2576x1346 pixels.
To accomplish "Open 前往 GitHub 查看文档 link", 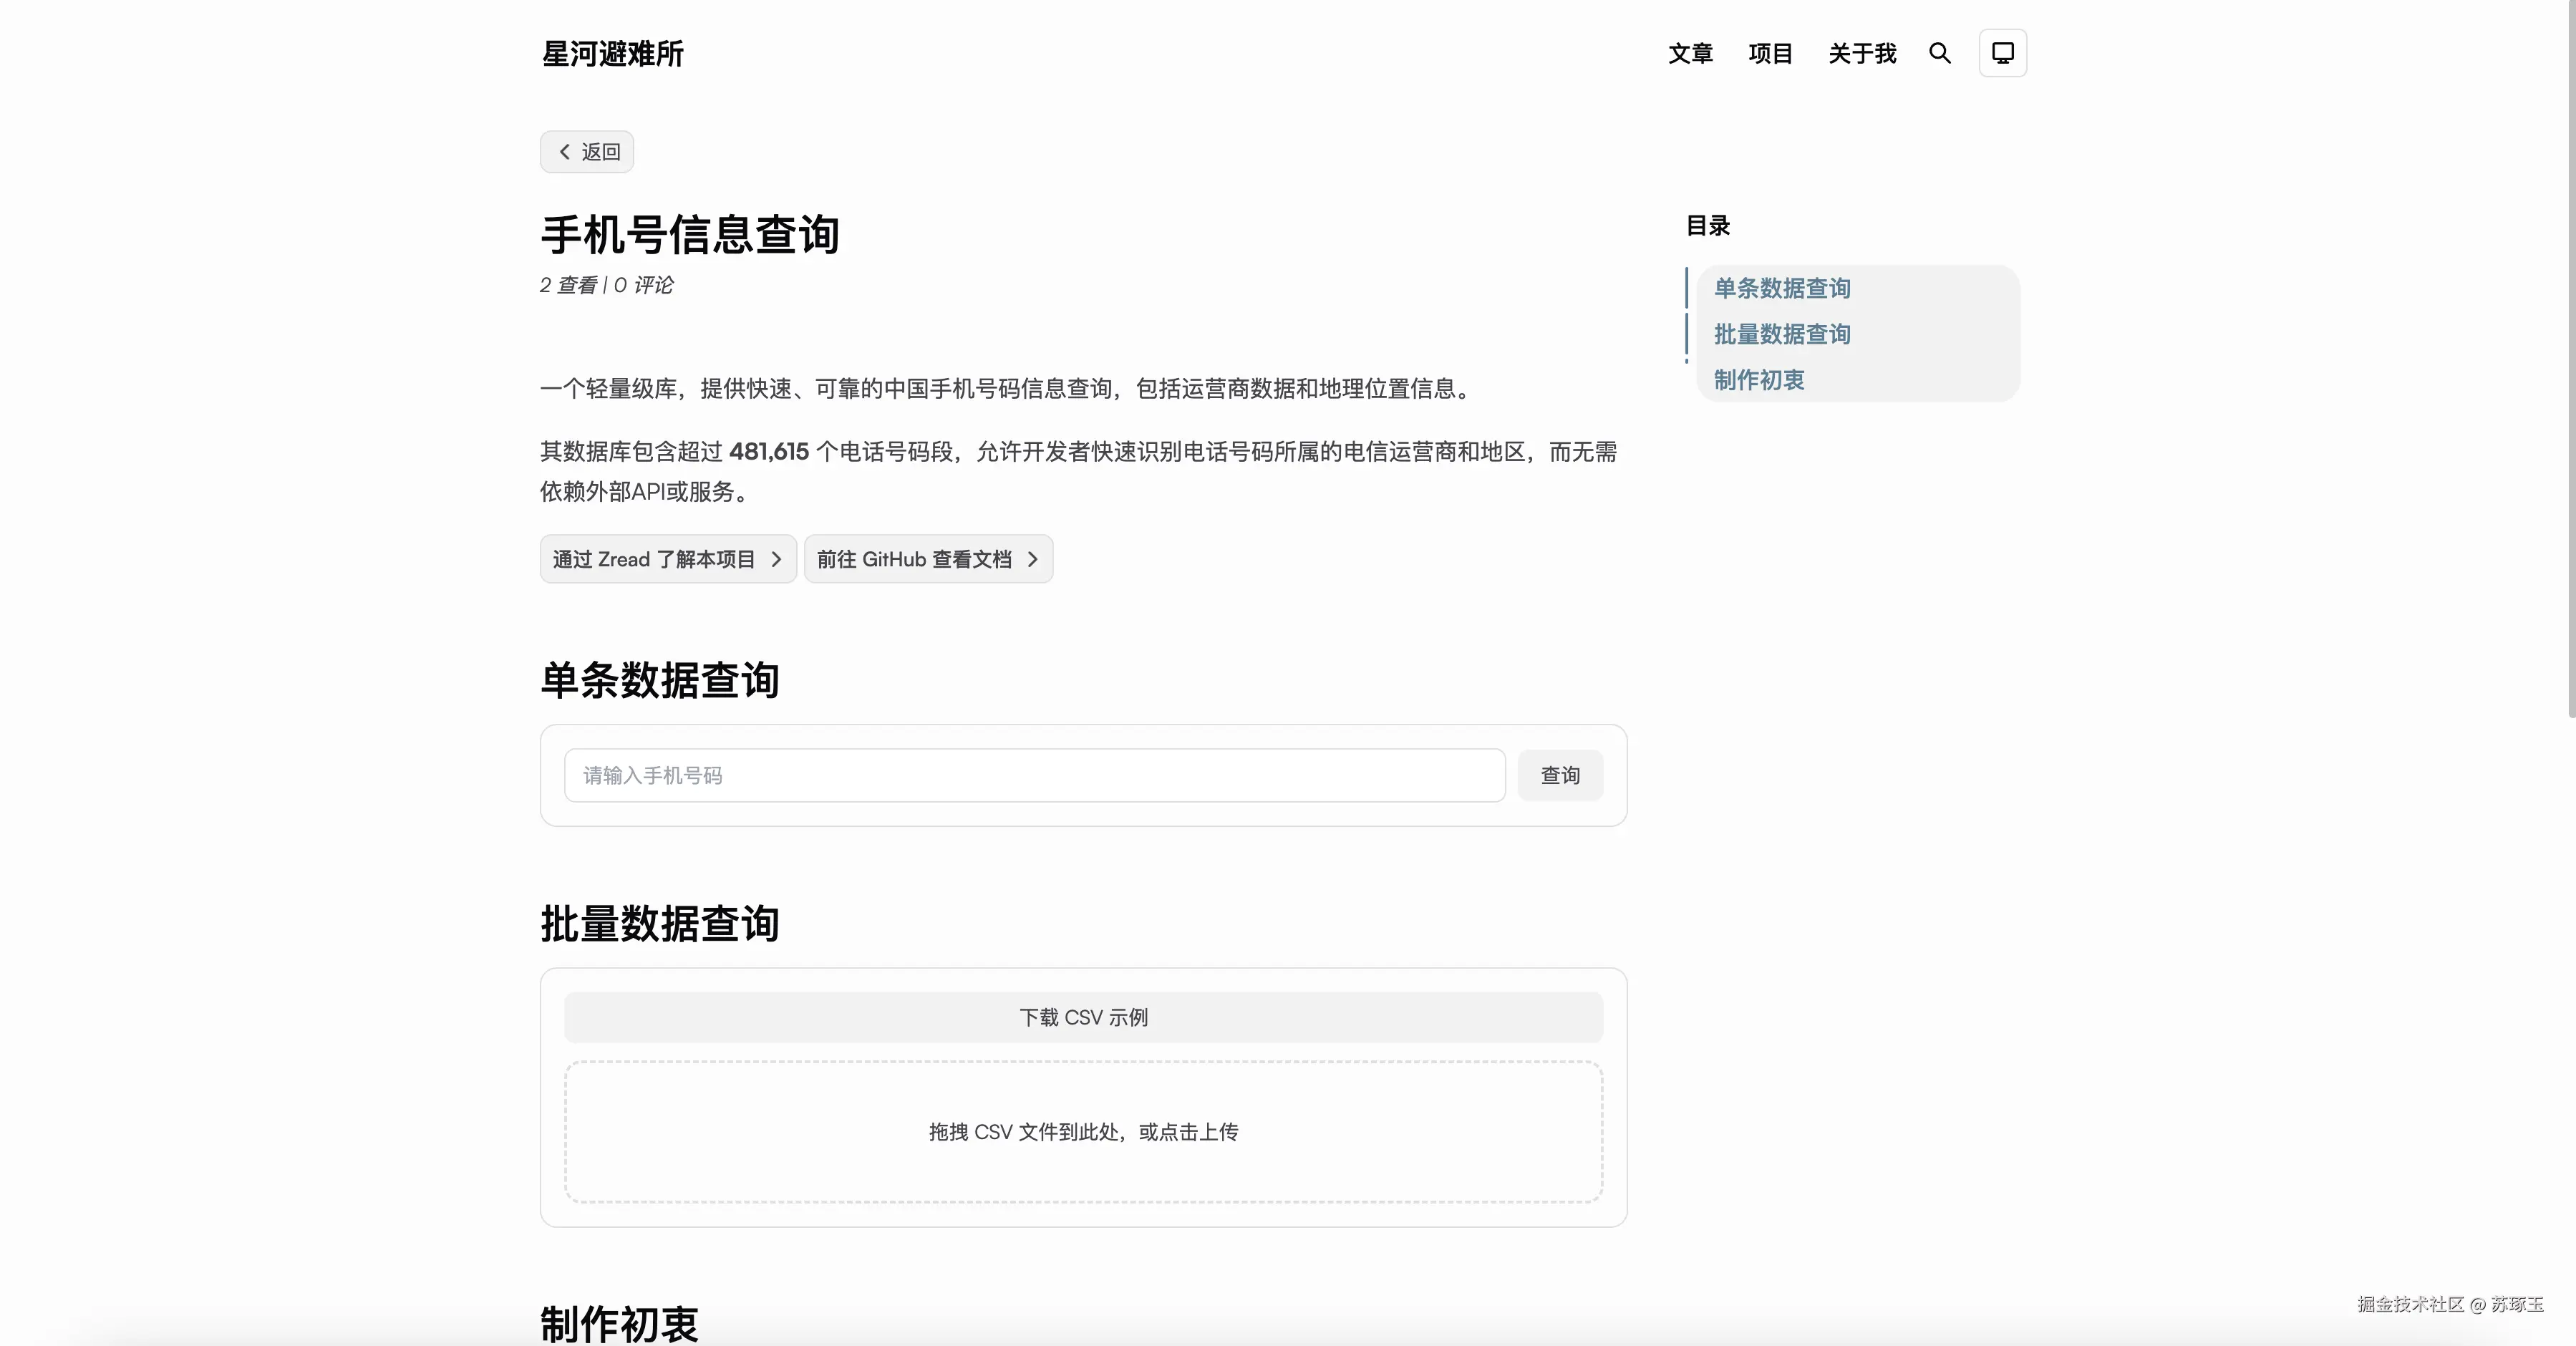I will click(913, 559).
